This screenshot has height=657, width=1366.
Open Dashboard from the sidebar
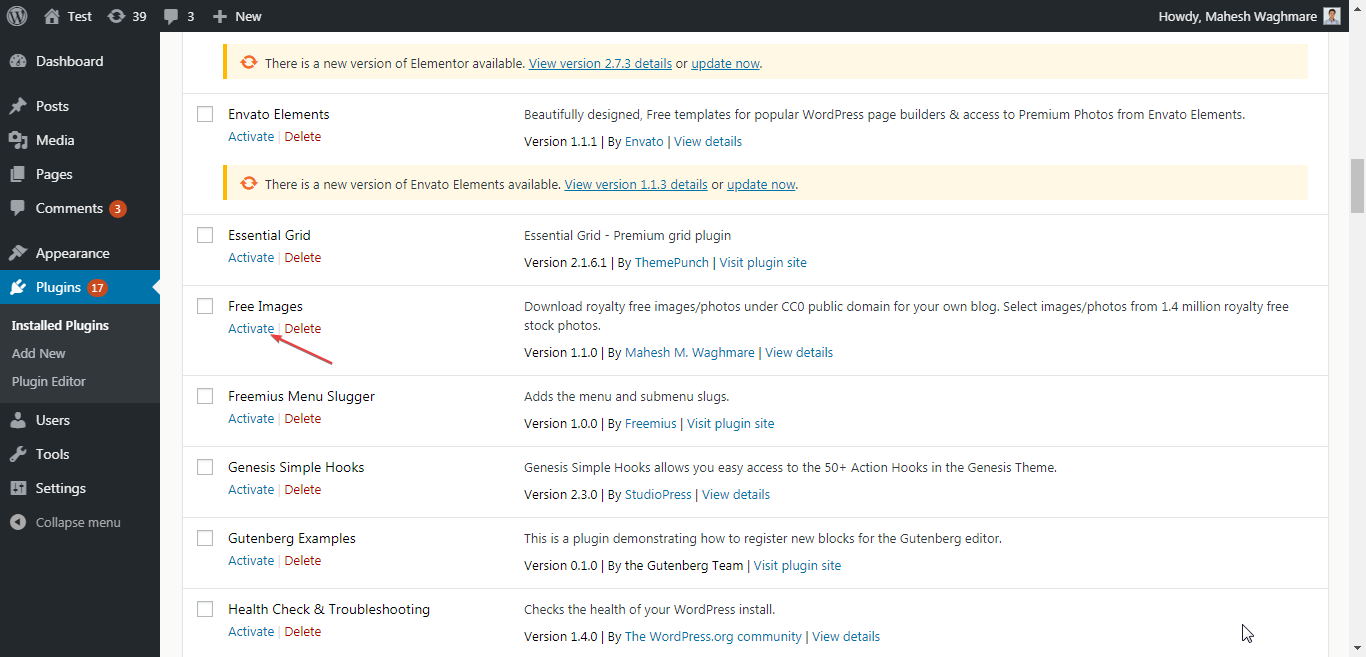click(69, 61)
